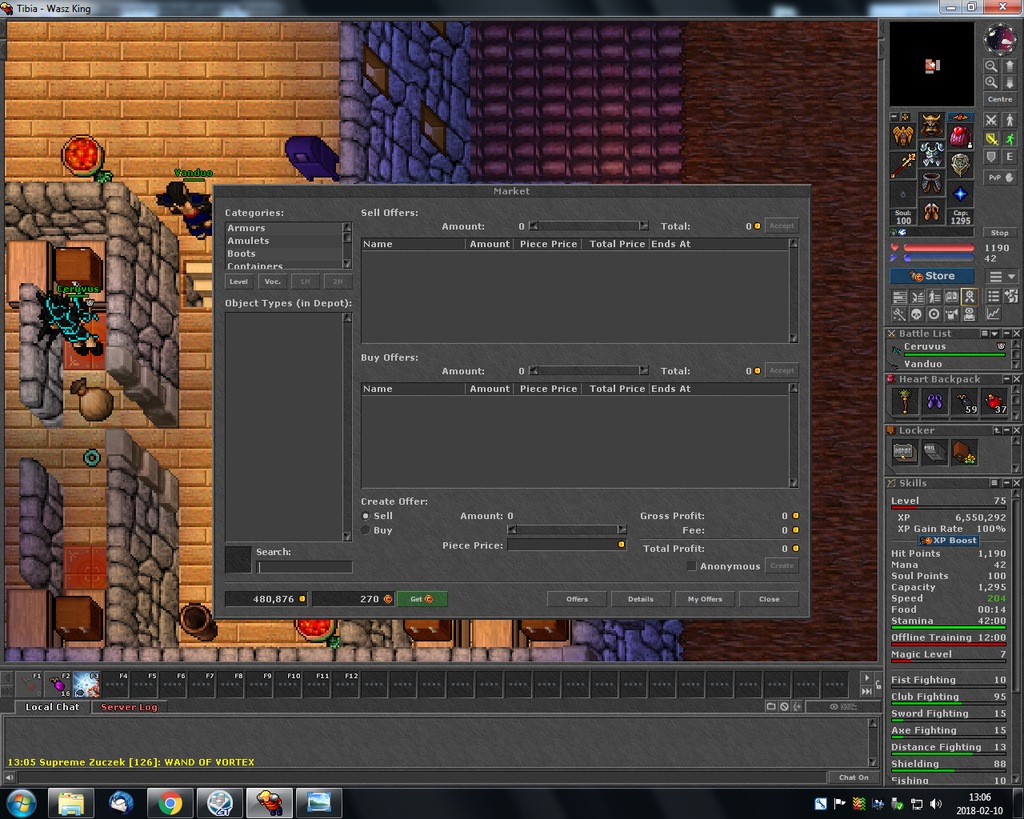1024x819 pixels.
Task: Open the Store button
Action: coord(932,276)
